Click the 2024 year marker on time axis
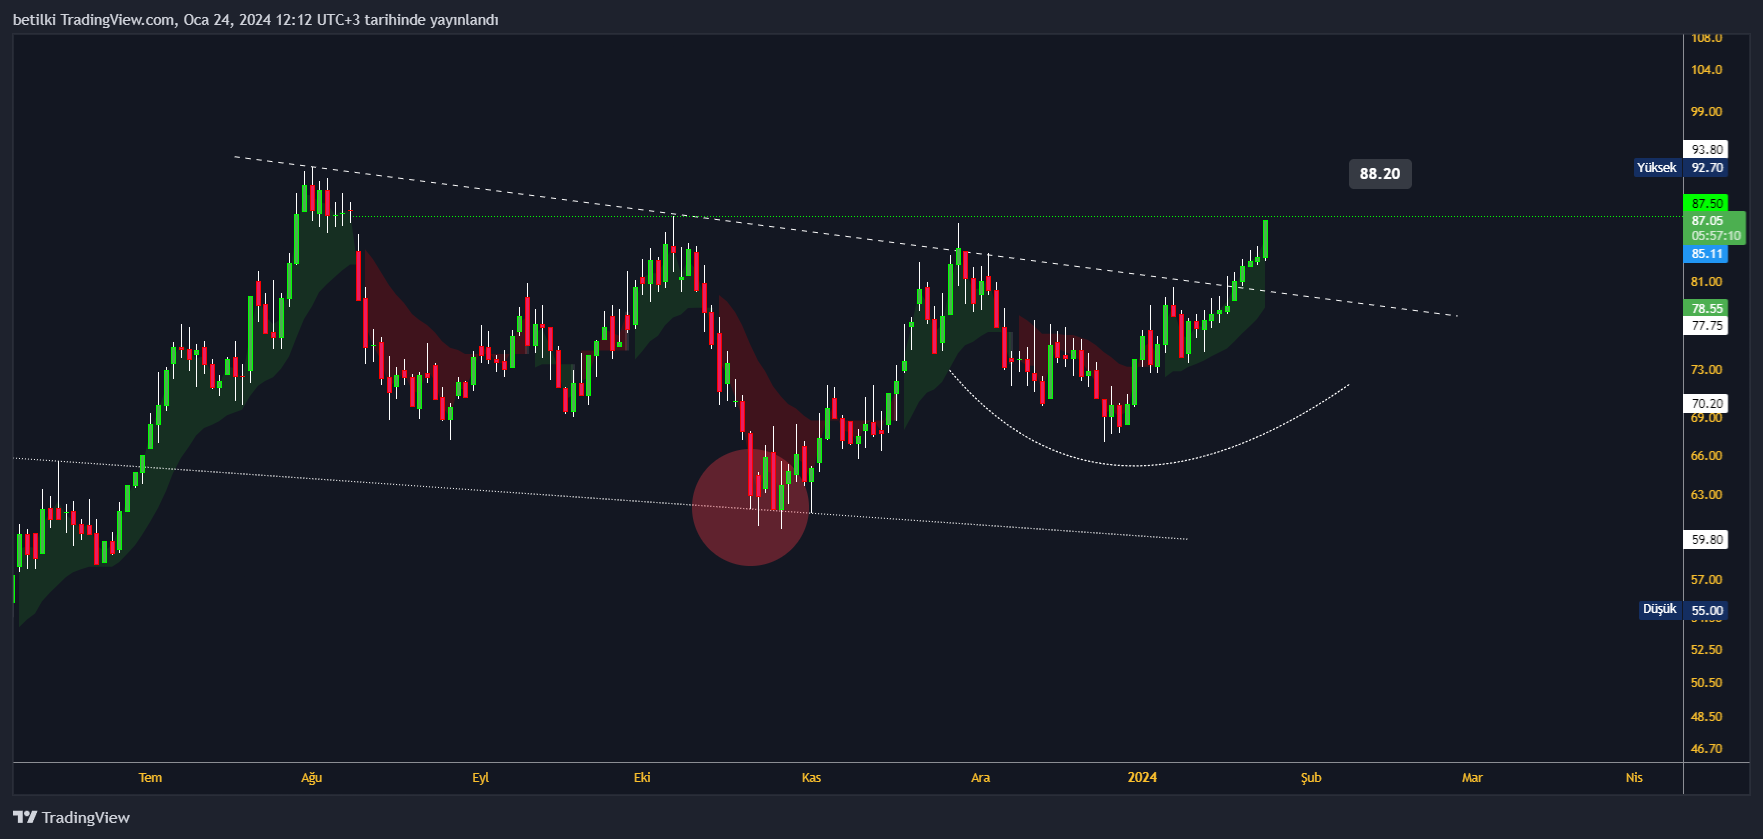The height and width of the screenshot is (839, 1763). pos(1142,778)
